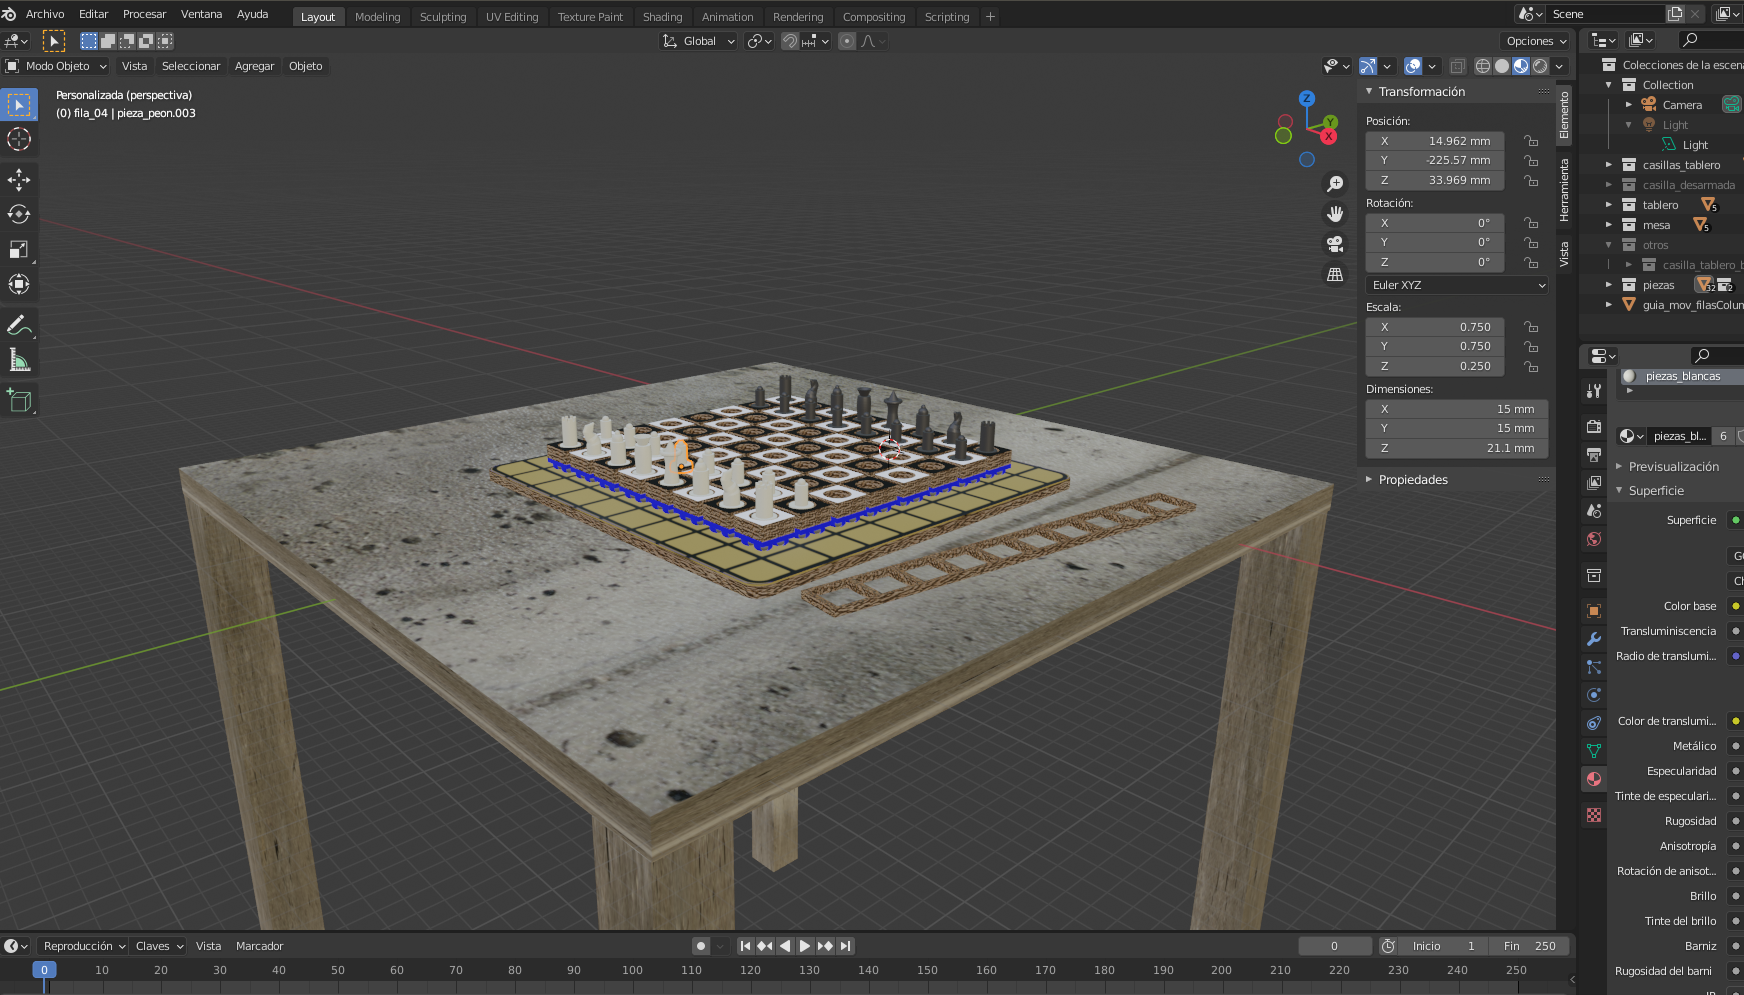Open the Output properties printer tab

pos(1594,455)
